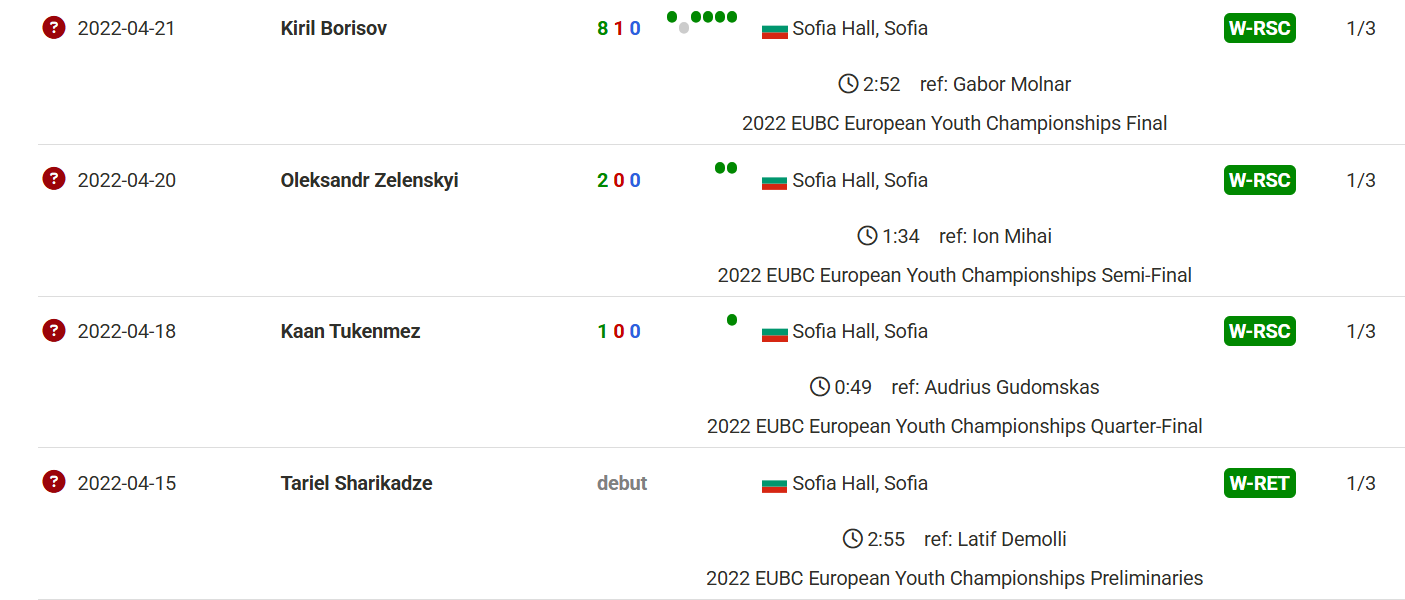Open Kiril Borisov's profile
The image size is (1405, 600).
coord(333,28)
